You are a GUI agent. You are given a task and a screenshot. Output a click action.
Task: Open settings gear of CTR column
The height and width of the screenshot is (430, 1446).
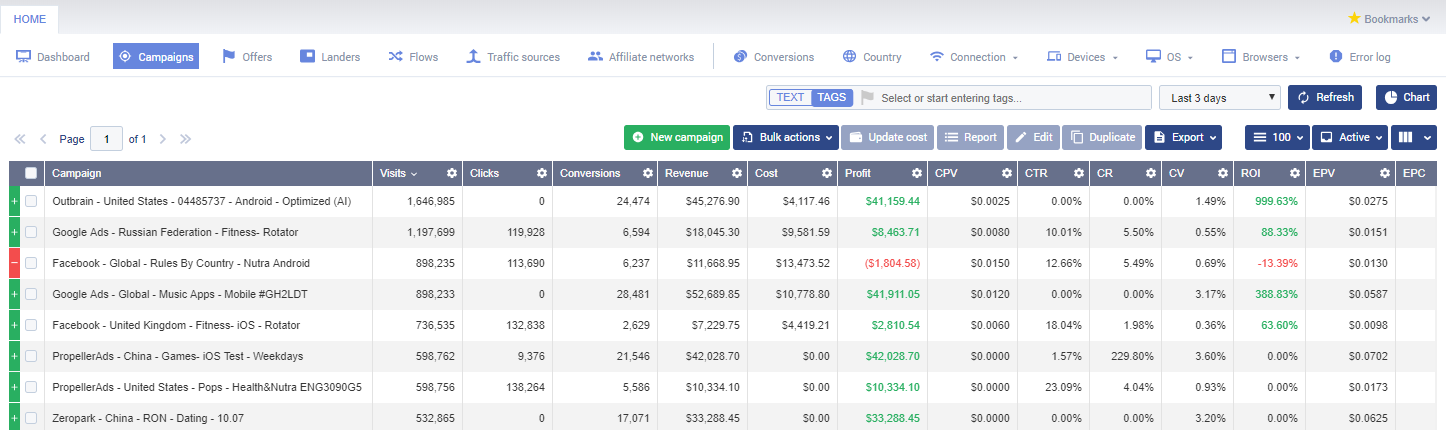[1078, 174]
